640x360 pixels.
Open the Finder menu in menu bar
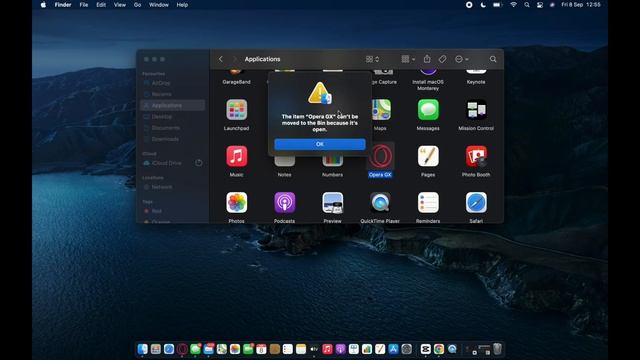[x=63, y=5]
